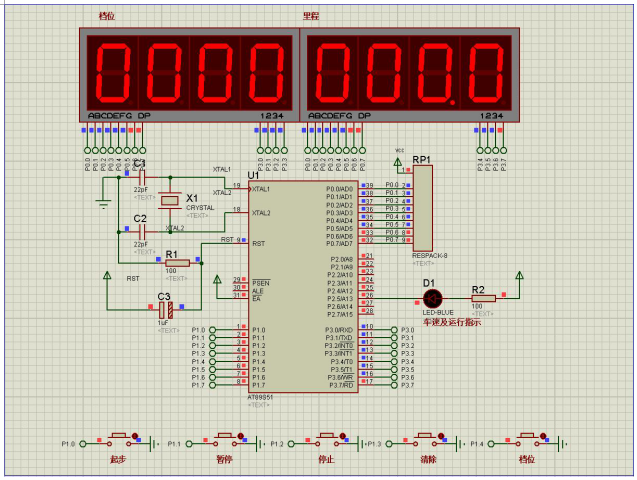Click the P3.7/RD pin label in U1
Viewport: 637px width, 480px height.
tap(341, 385)
